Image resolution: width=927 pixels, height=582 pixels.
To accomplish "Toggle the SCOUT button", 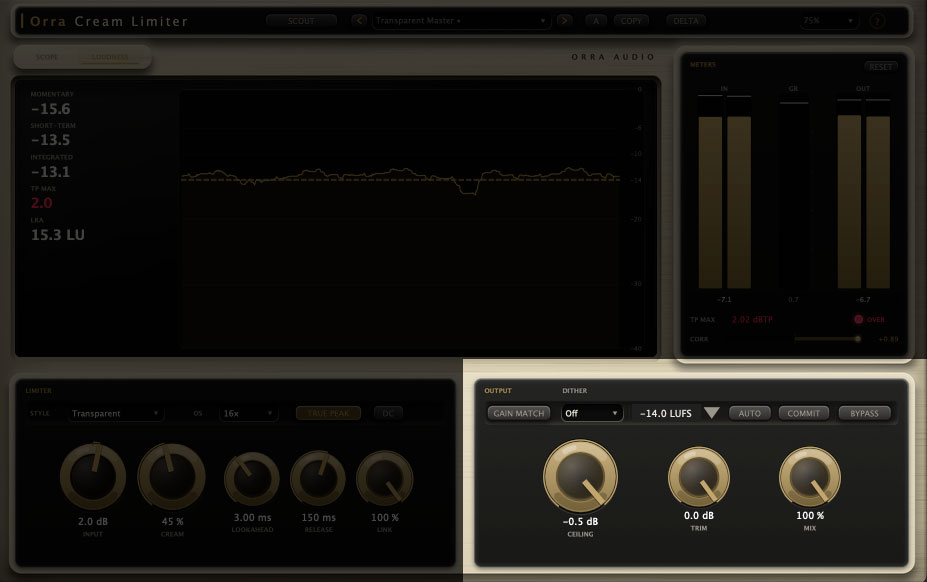I will (301, 21).
